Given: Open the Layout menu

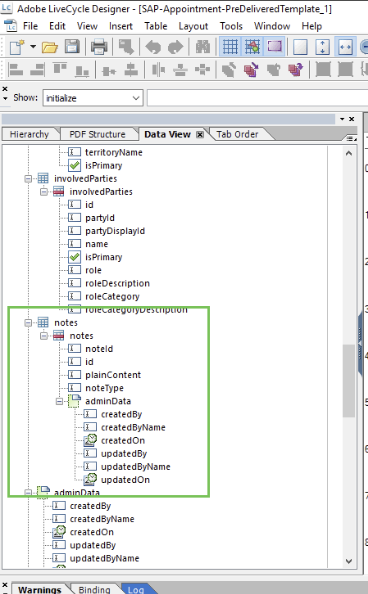Looking at the screenshot, I should [x=193, y=26].
